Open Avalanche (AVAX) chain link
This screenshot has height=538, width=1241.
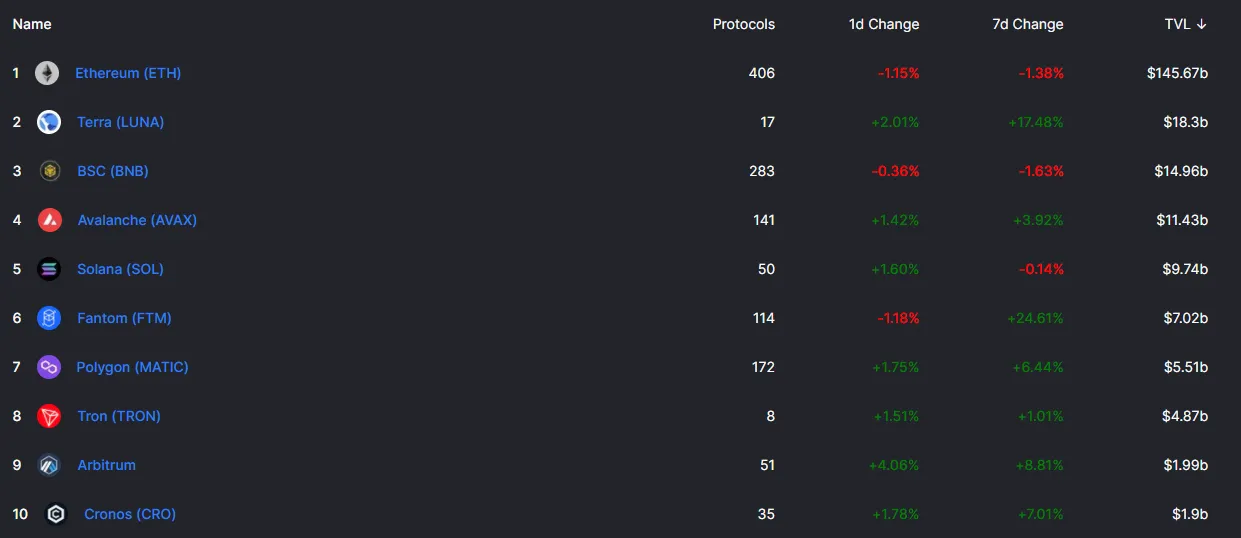pyautogui.click(x=137, y=220)
